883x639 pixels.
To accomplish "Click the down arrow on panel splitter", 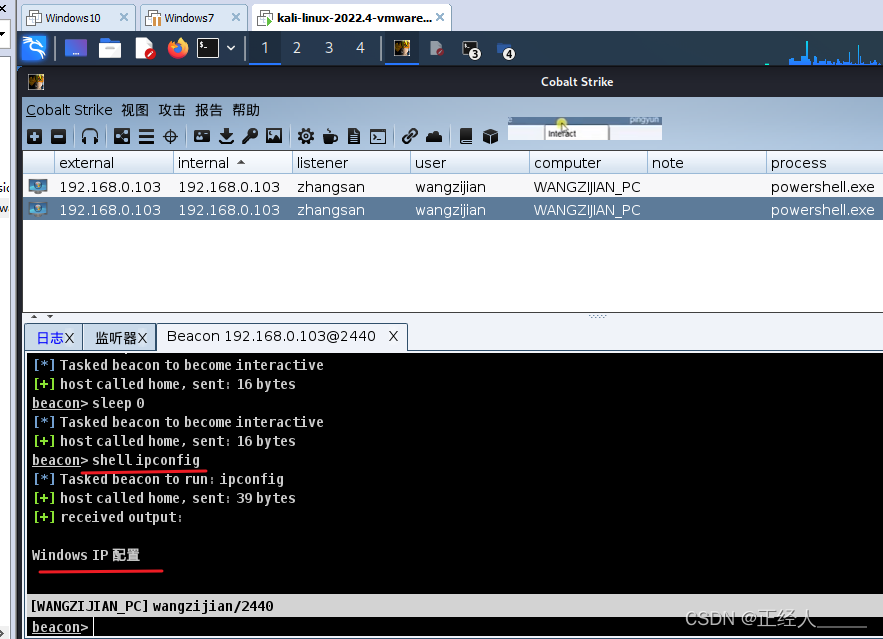I will click(50, 317).
